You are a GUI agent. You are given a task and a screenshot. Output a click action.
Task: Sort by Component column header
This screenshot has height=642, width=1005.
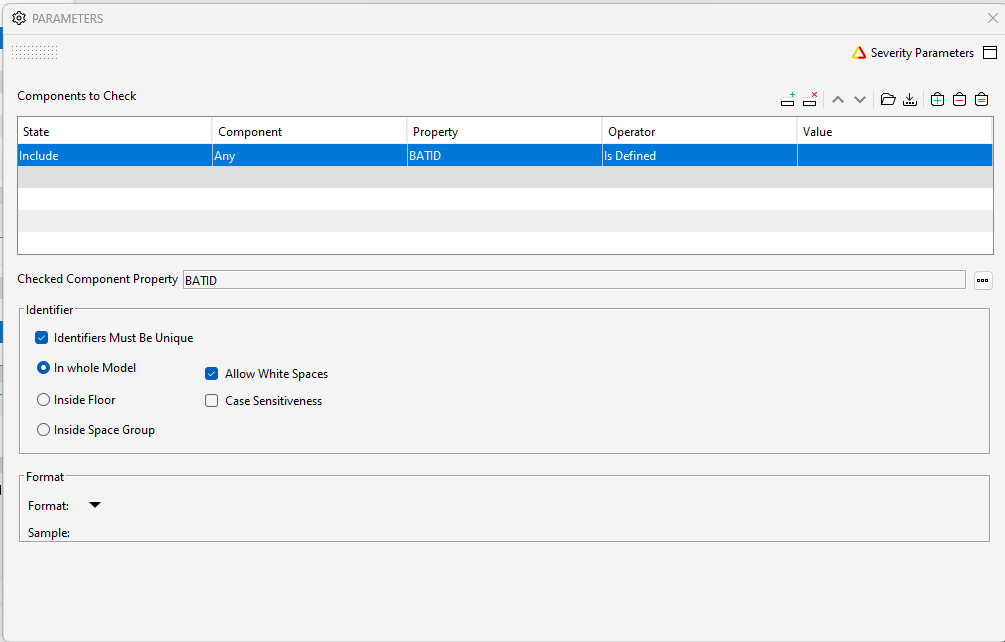[x=310, y=131]
